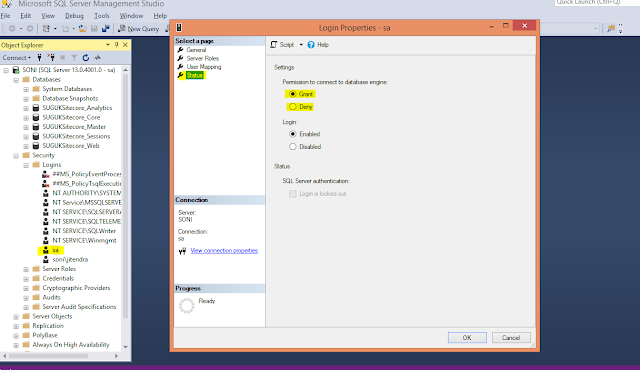Select the Audits folder
The image size is (640, 370).
tap(51, 297)
